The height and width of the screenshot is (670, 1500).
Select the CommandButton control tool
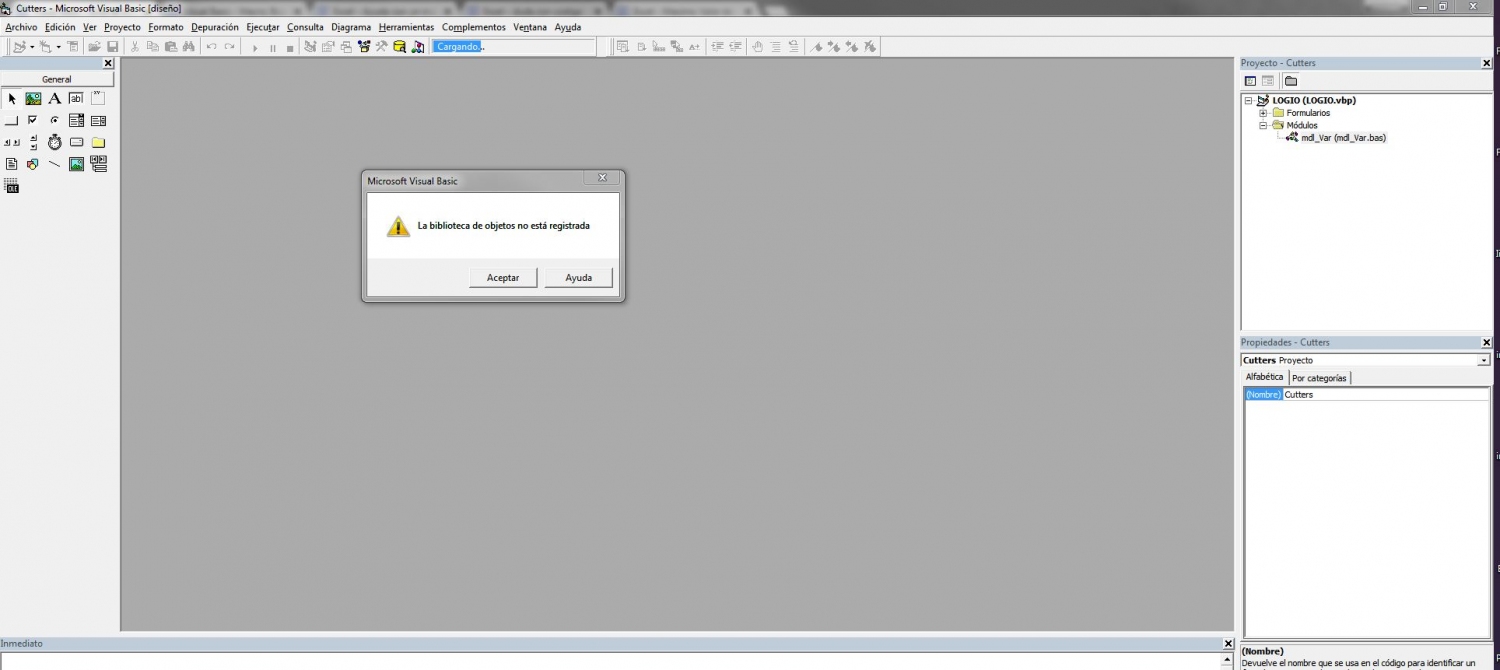pos(12,120)
